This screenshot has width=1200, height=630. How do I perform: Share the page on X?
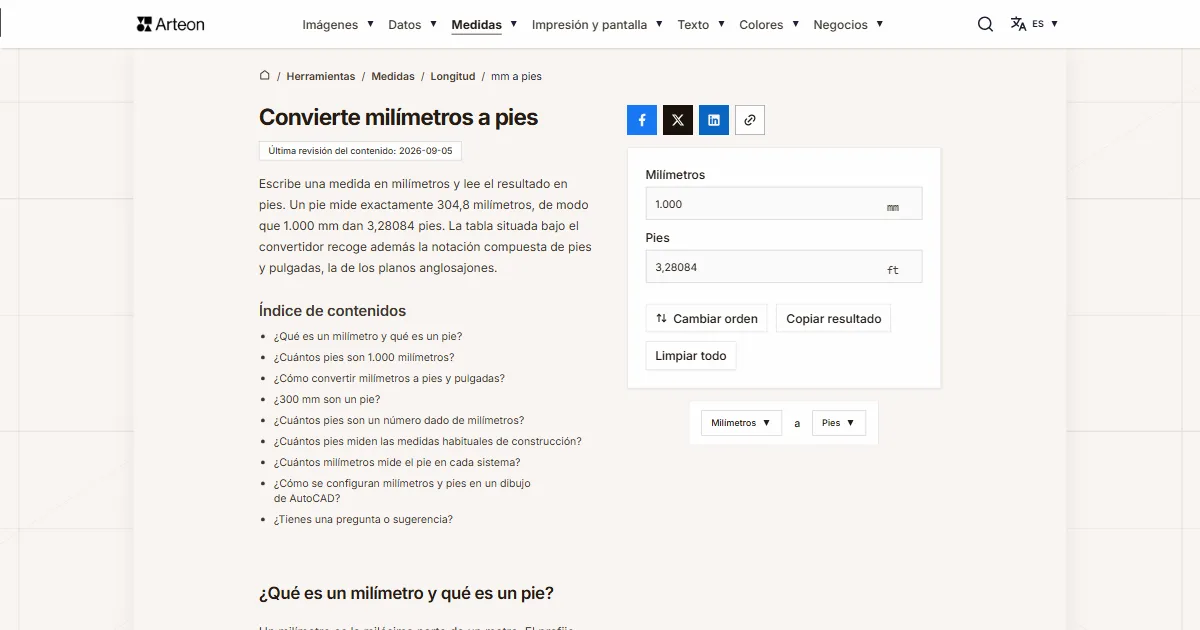(x=678, y=120)
